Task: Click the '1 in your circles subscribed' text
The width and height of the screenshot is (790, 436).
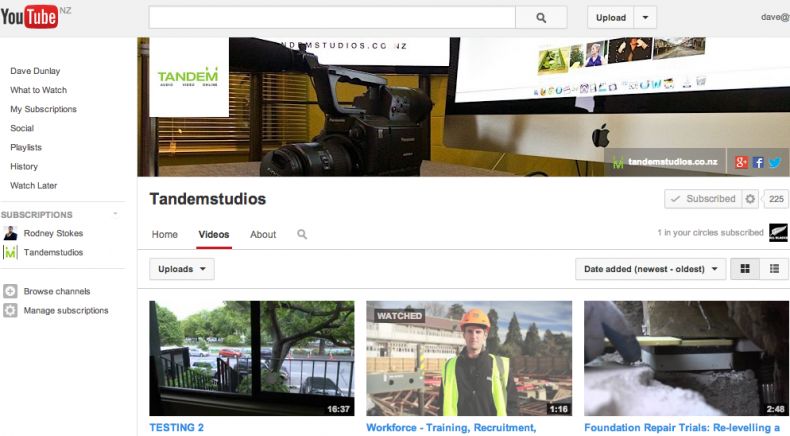Action: point(710,232)
